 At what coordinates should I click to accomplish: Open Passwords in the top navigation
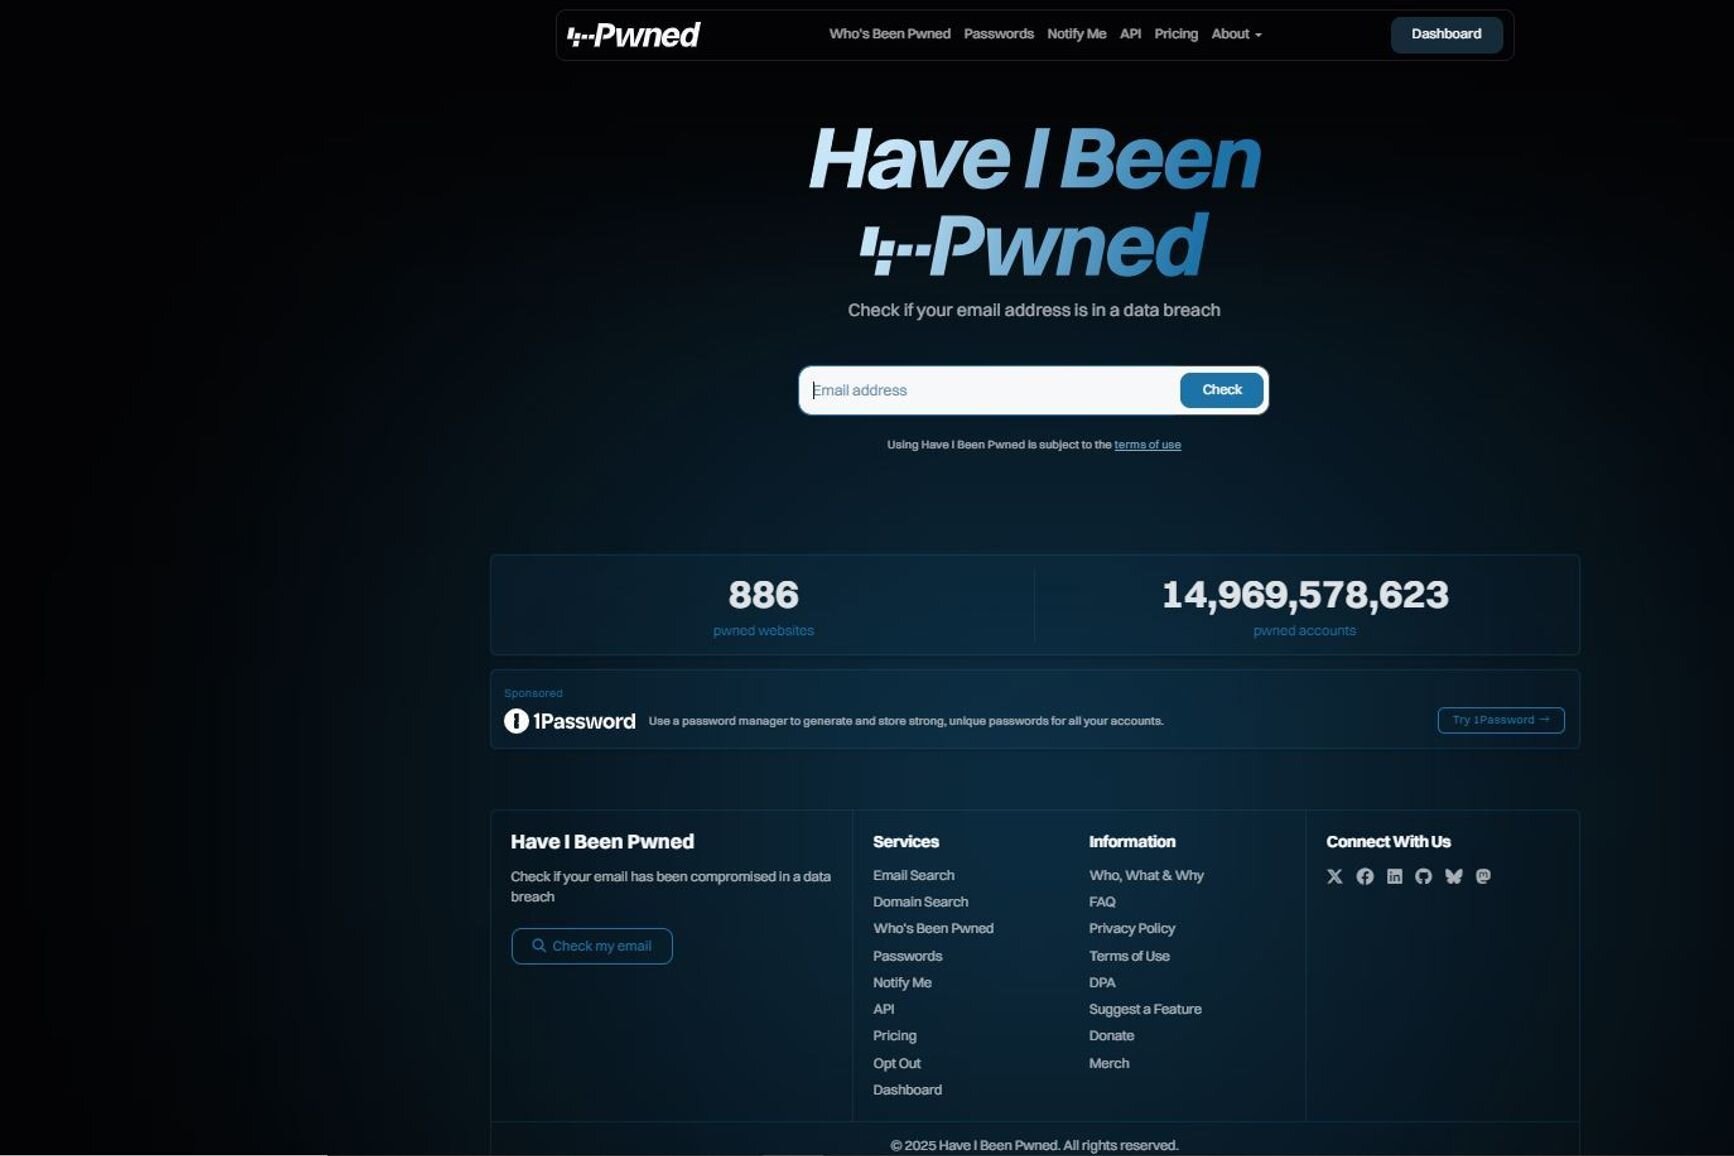point(998,34)
